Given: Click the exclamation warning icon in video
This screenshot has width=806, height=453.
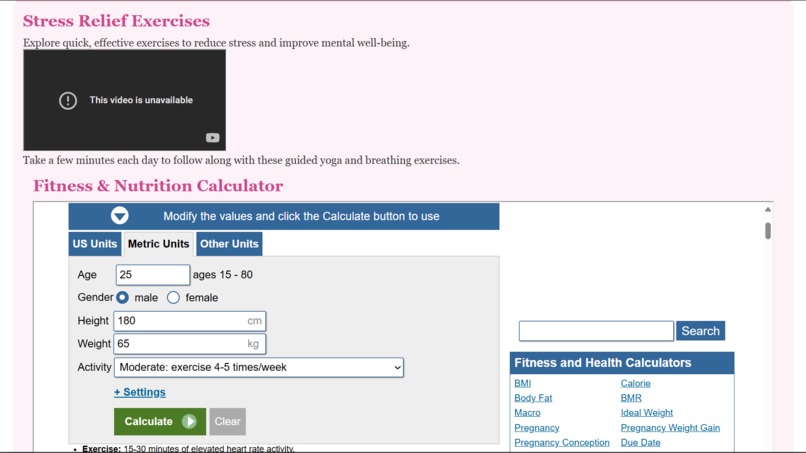Looking at the screenshot, I should [68, 100].
